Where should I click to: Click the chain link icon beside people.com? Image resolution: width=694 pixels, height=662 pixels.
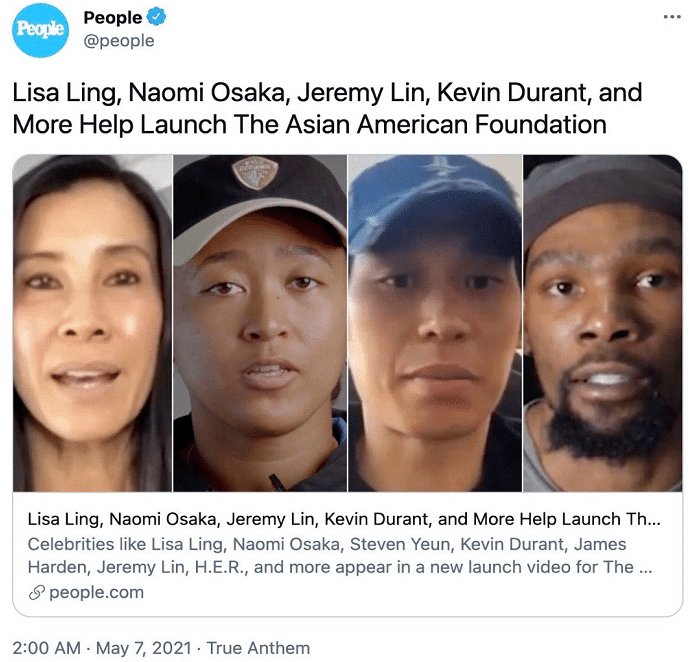37,593
